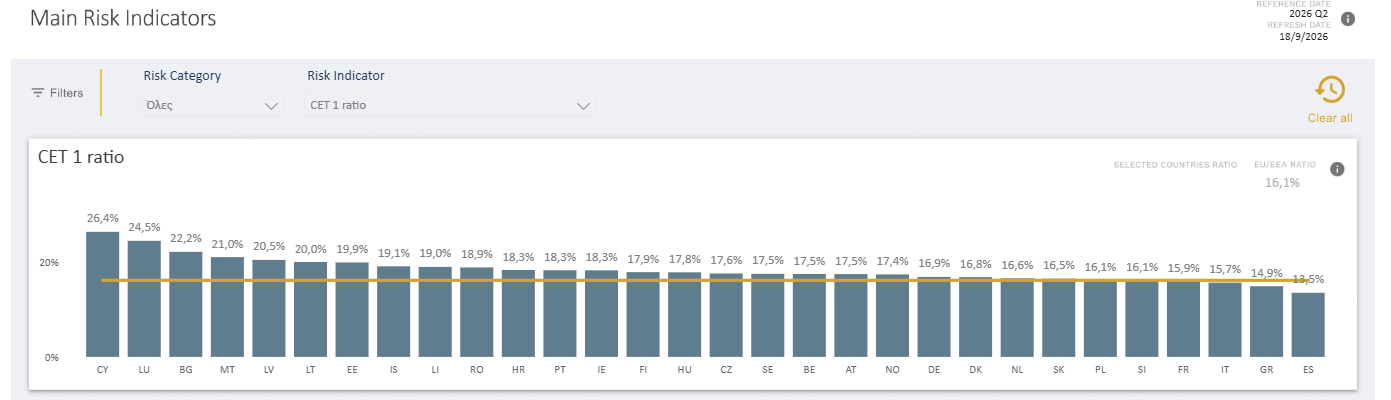The height and width of the screenshot is (400, 1391).
Task: Click the ES bar
Action: pyautogui.click(x=1308, y=325)
